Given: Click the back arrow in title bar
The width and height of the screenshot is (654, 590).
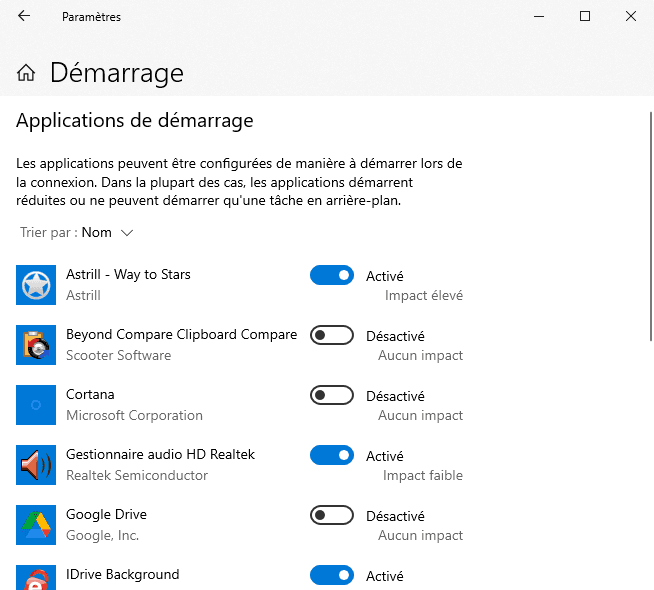Looking at the screenshot, I should pyautogui.click(x=24, y=16).
